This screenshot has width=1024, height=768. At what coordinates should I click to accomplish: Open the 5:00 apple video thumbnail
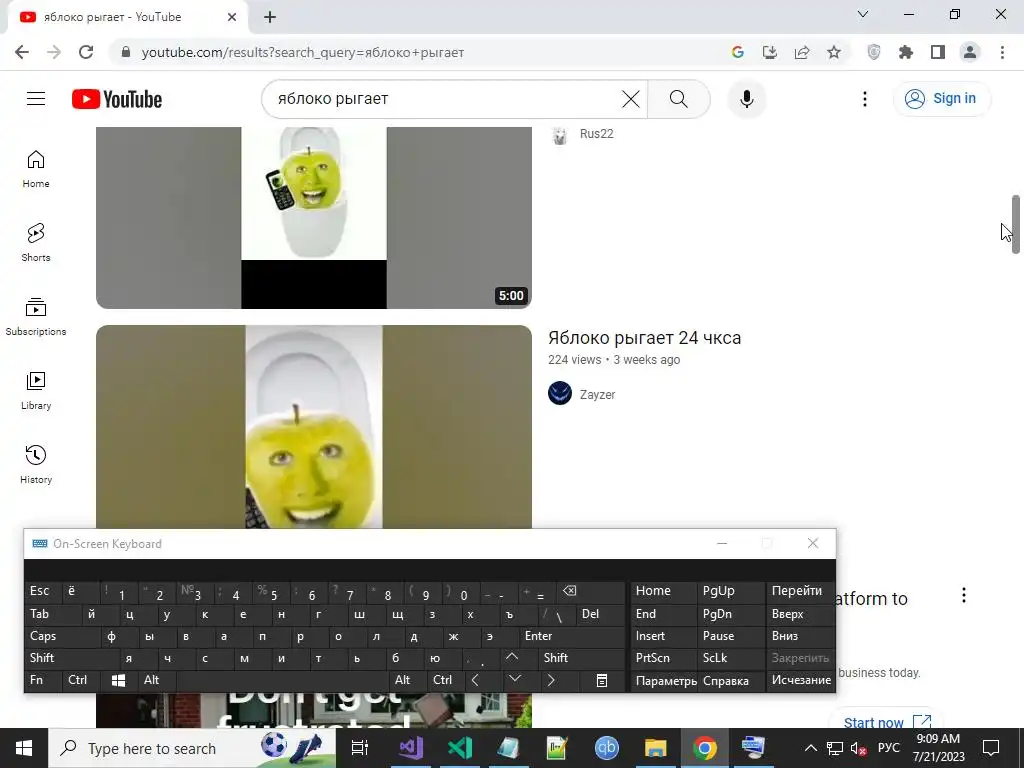(x=313, y=217)
